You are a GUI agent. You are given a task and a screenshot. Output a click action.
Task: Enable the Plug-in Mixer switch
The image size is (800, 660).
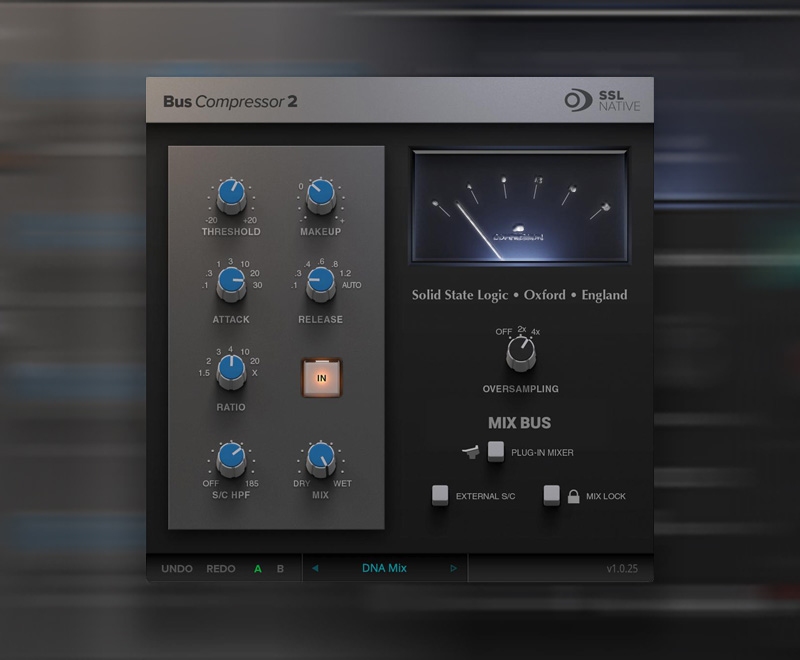[x=496, y=451]
